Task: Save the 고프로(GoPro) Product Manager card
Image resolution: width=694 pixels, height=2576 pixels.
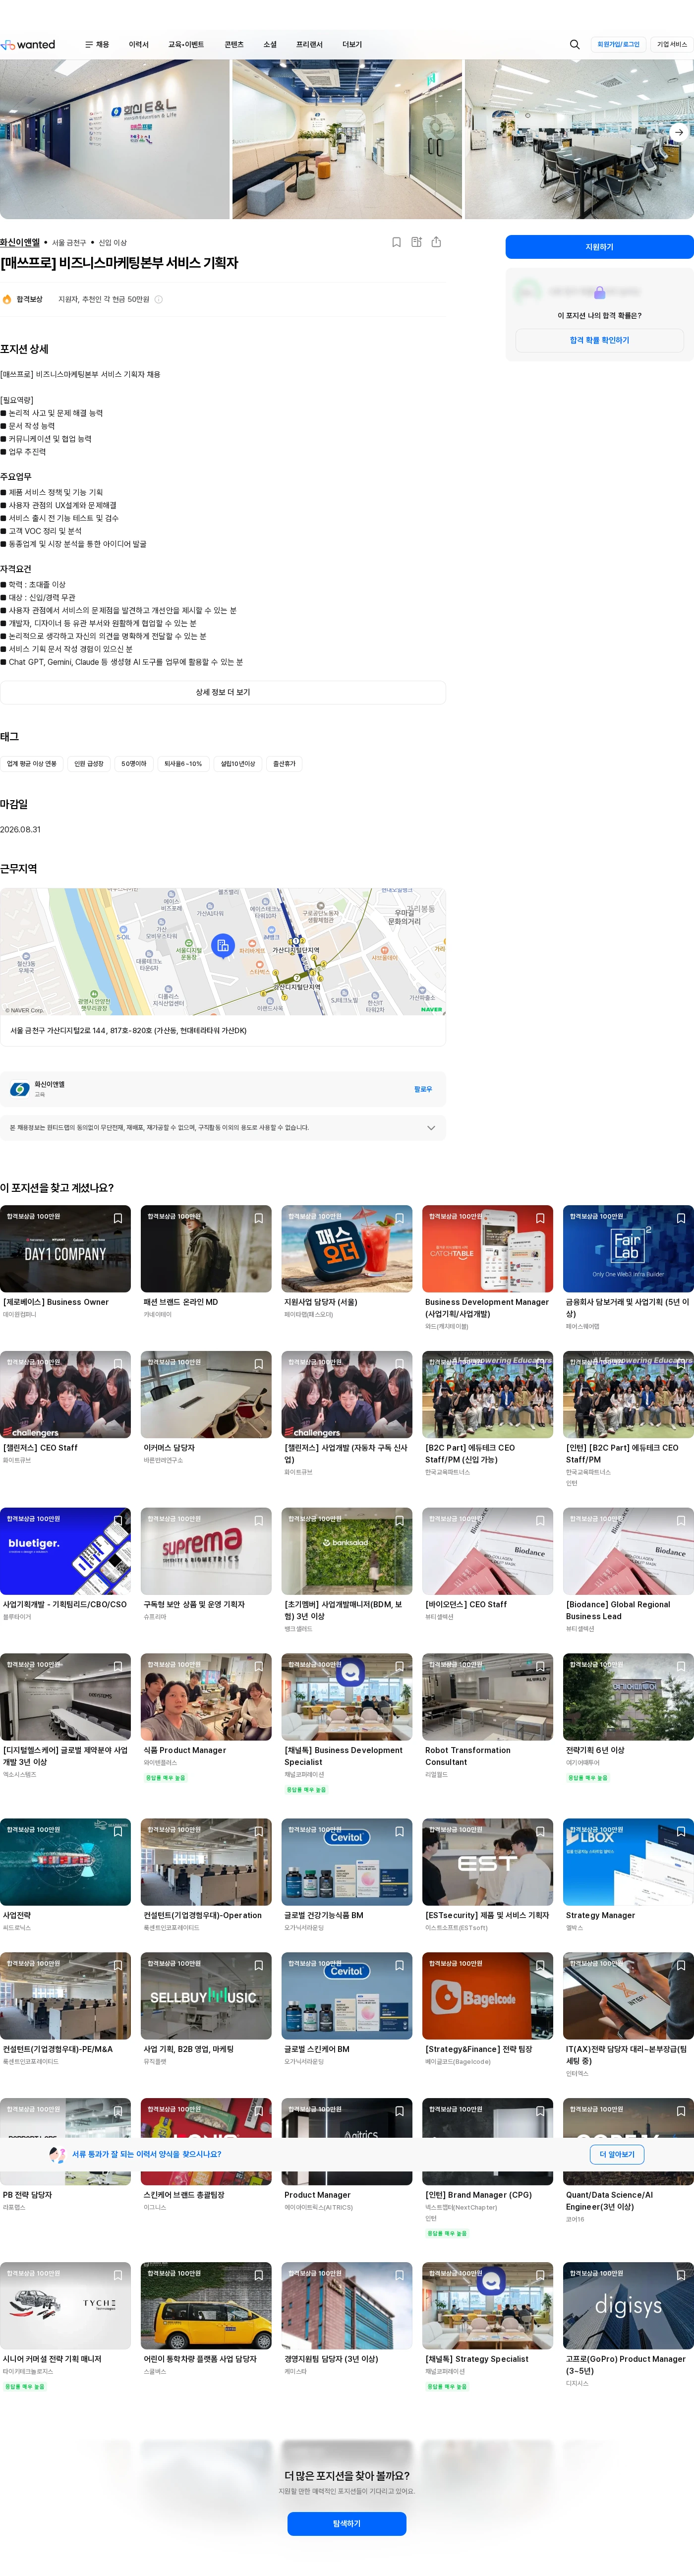Action: point(682,2276)
